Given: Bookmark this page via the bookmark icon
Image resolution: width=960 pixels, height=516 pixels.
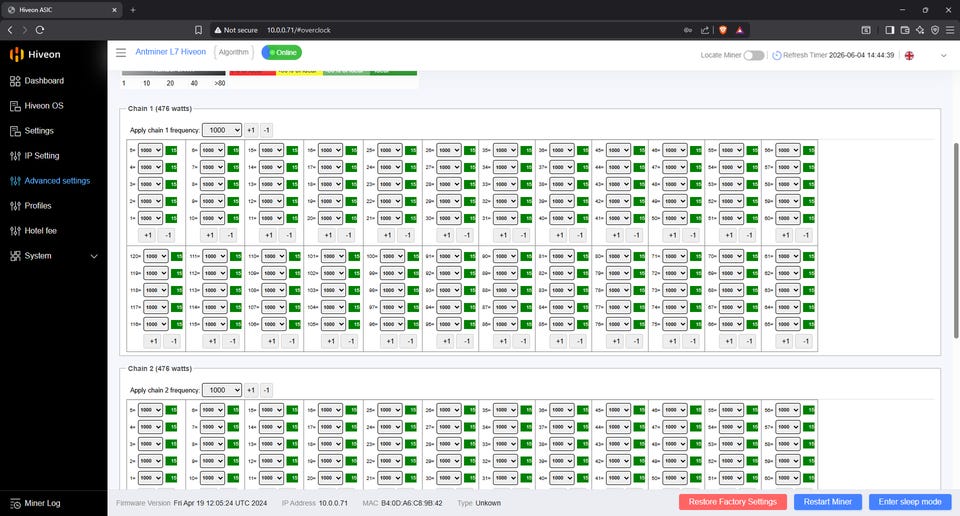Looking at the screenshot, I should [x=198, y=30].
